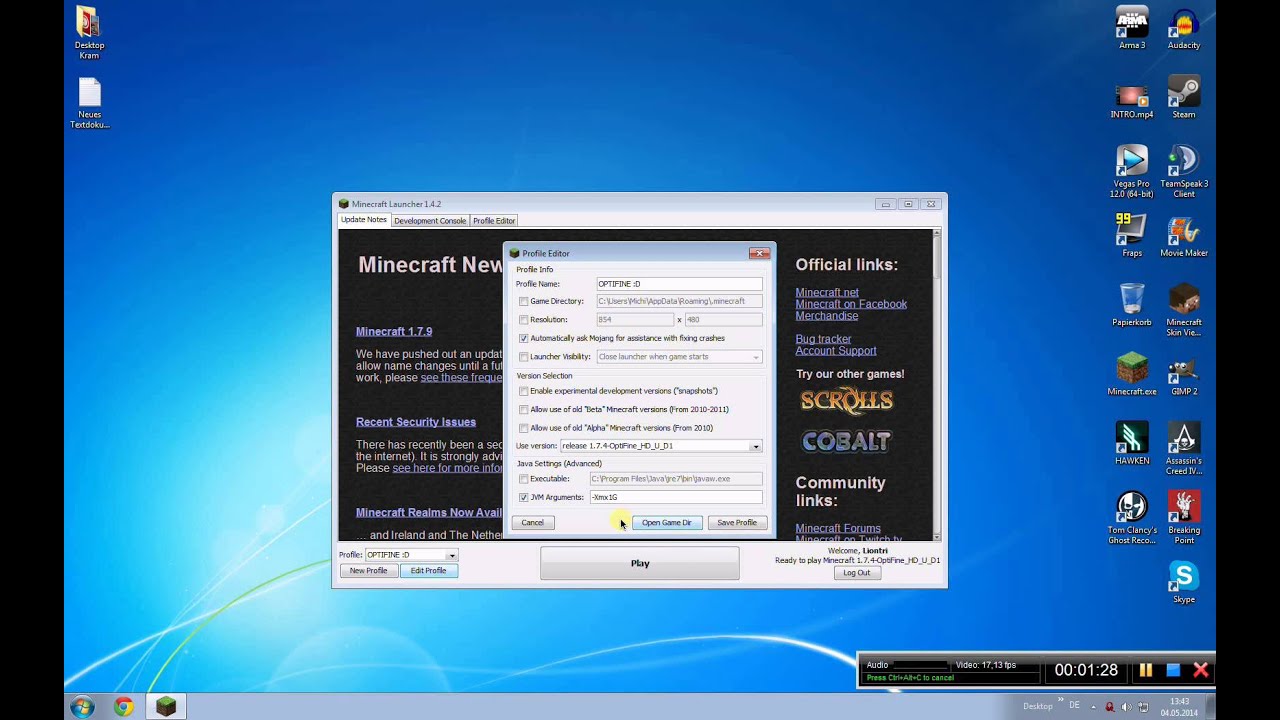Launch the Audacity desktop icon
The image size is (1280, 720).
(1184, 28)
